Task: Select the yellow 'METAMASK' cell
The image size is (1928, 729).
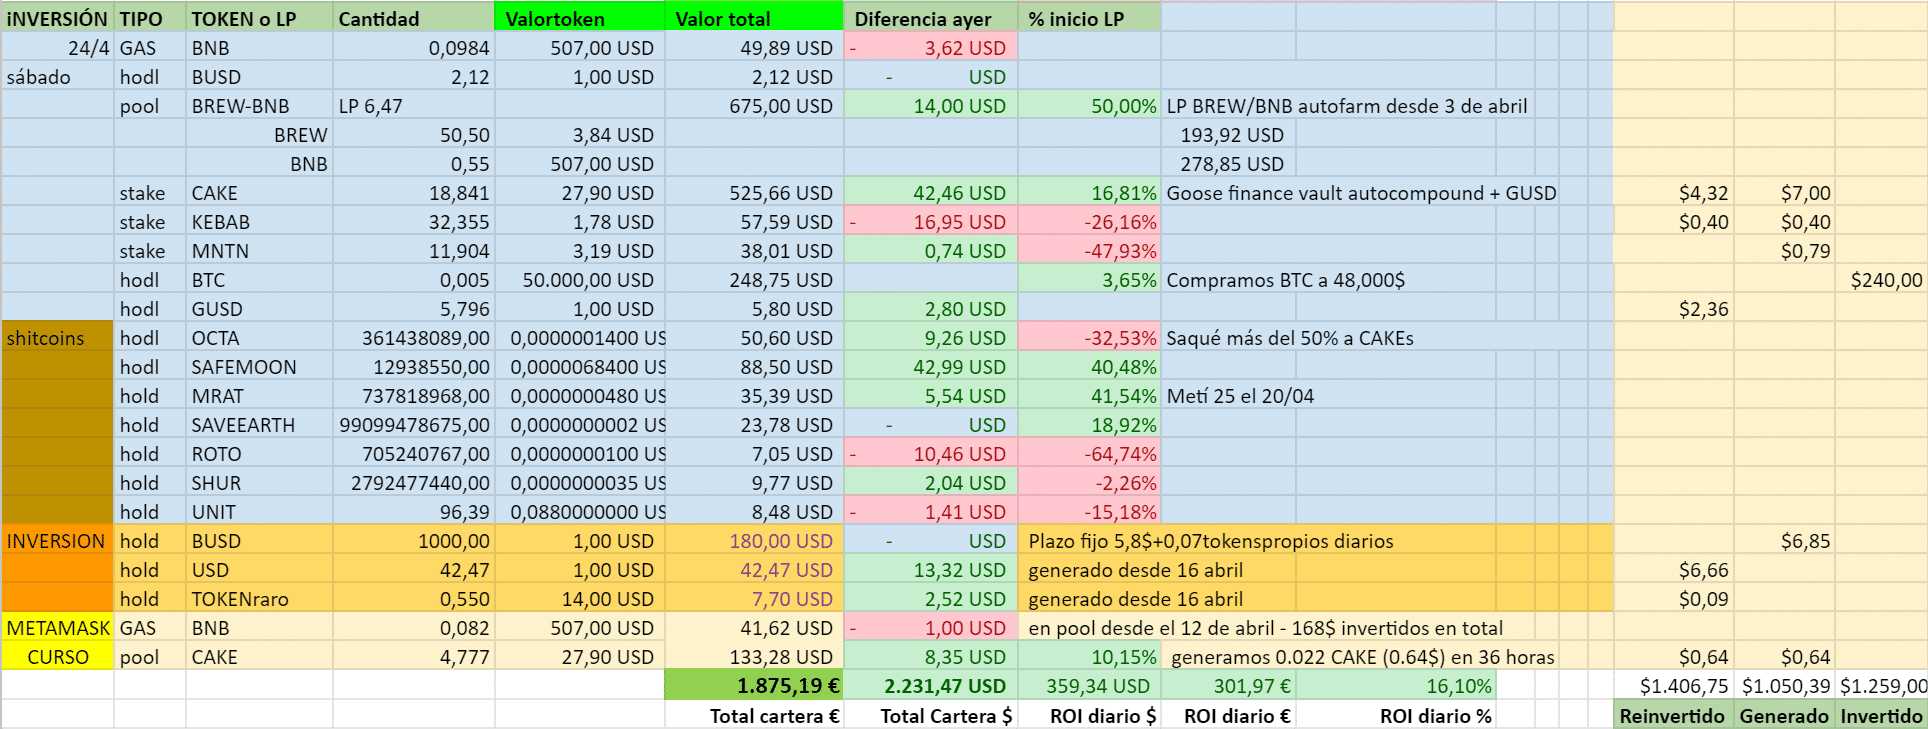Action: pos(57,627)
